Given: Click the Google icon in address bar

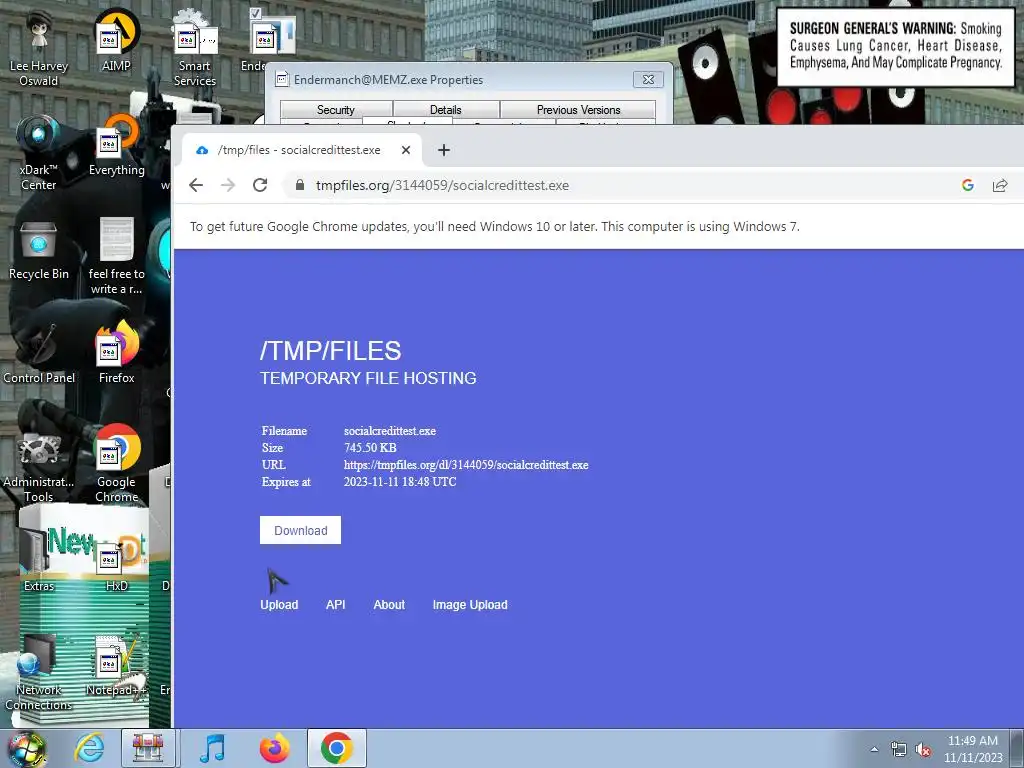Looking at the screenshot, I should [x=968, y=185].
